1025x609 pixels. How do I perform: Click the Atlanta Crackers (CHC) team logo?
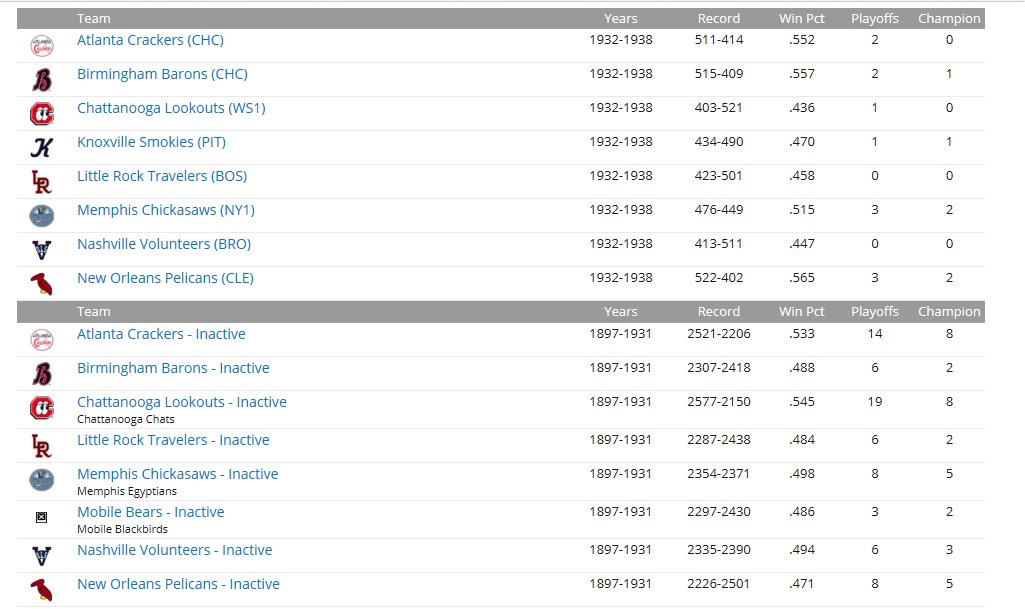(41, 45)
